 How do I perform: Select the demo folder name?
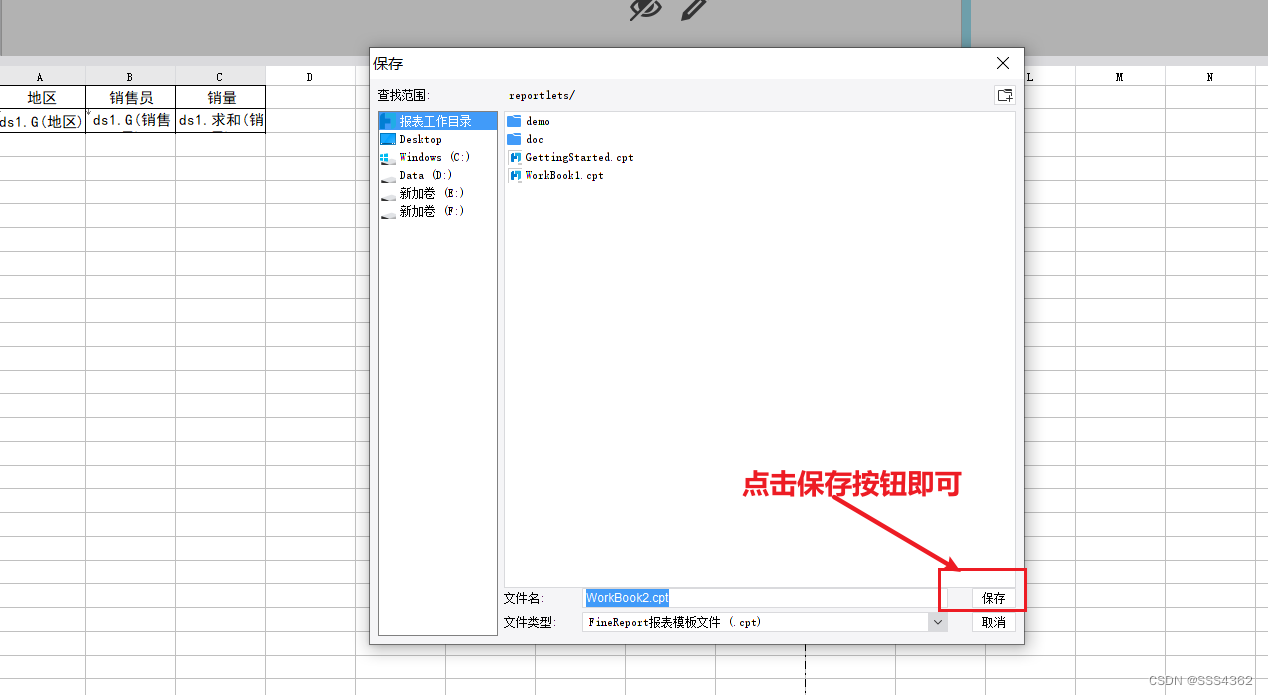(538, 121)
